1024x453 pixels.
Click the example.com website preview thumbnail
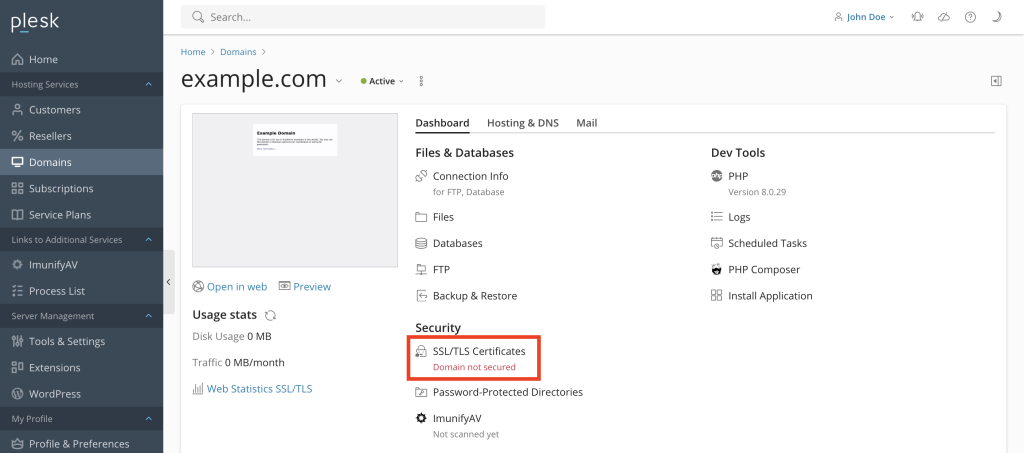point(294,190)
